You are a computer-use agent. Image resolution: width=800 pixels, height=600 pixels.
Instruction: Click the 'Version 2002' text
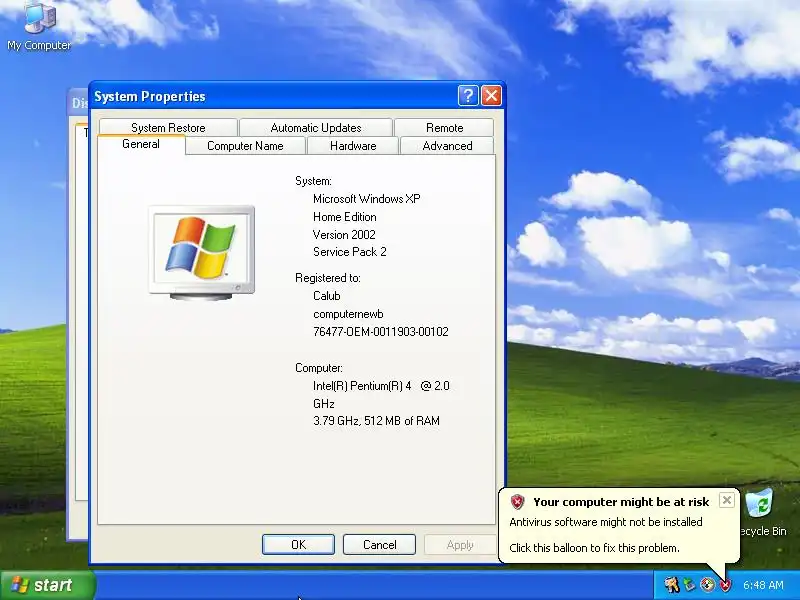click(x=344, y=235)
